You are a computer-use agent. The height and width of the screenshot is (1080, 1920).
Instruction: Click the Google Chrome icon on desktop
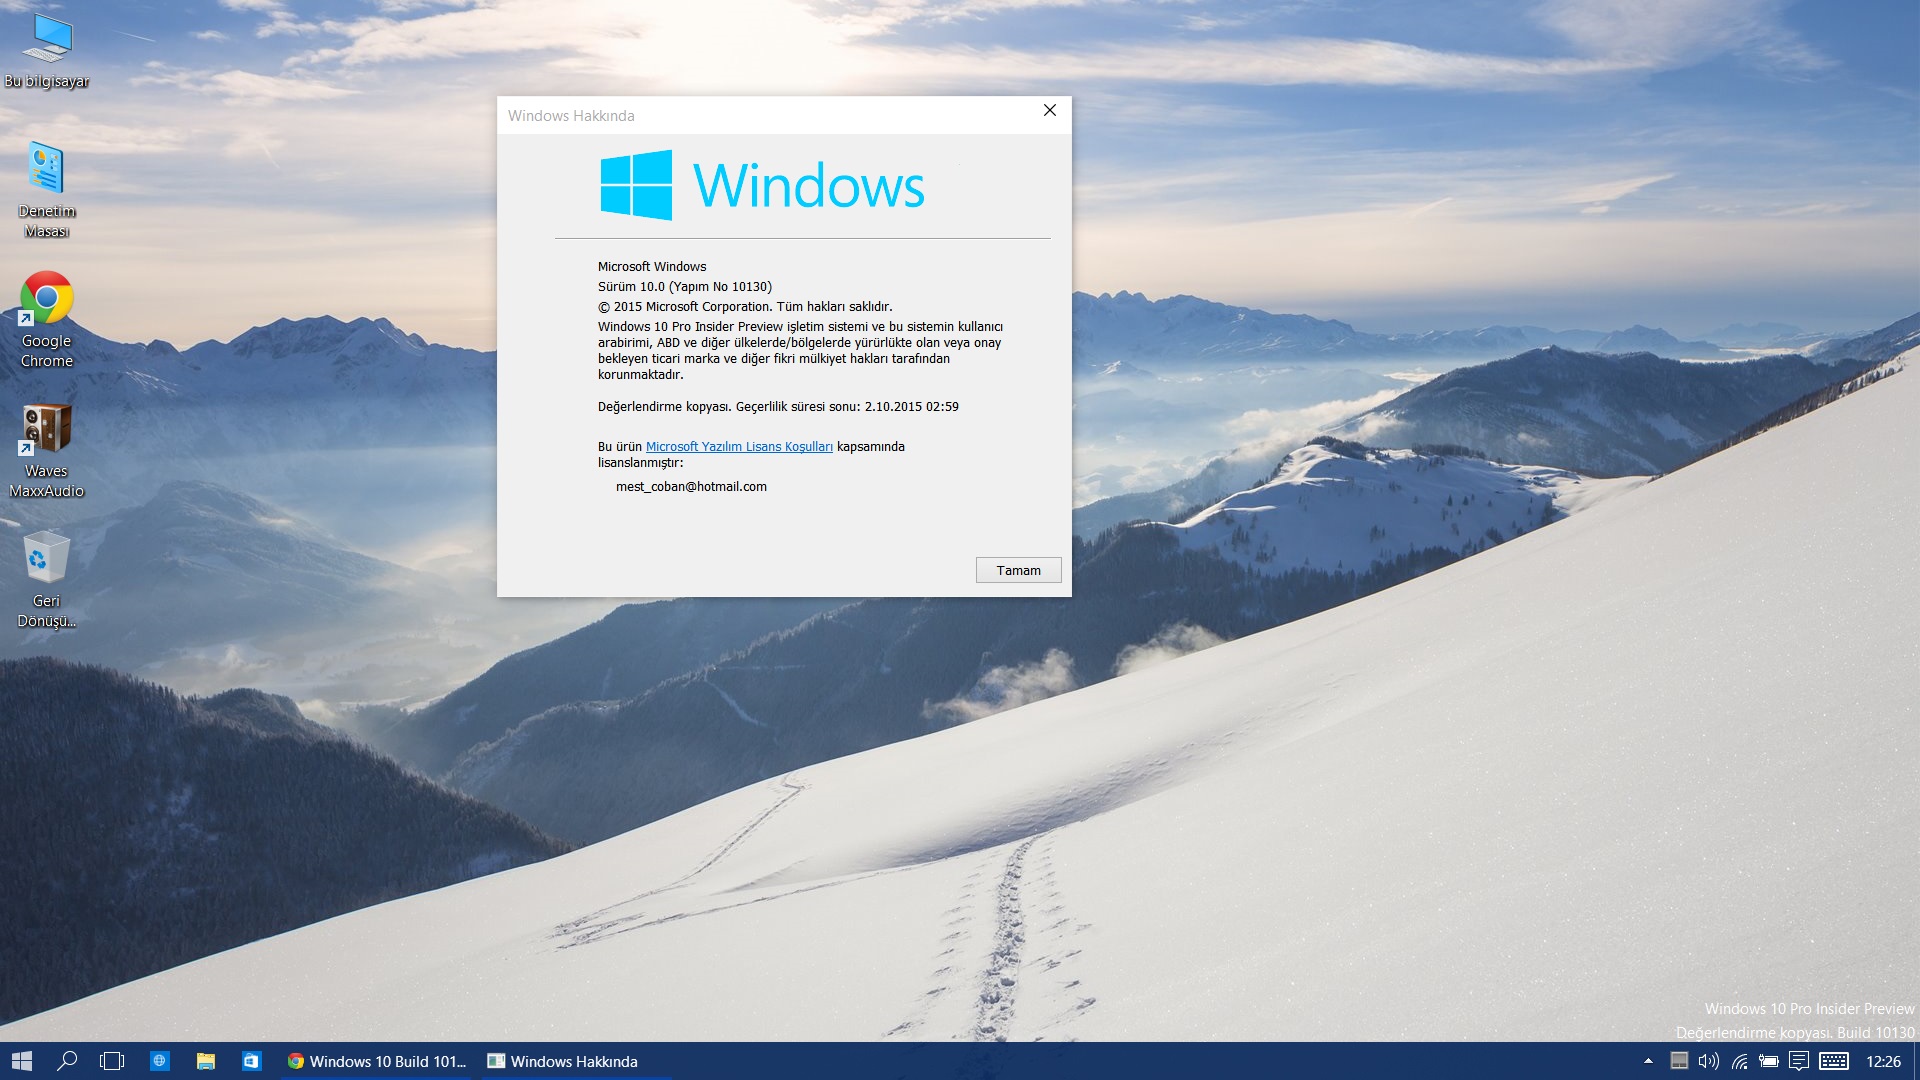(x=45, y=297)
